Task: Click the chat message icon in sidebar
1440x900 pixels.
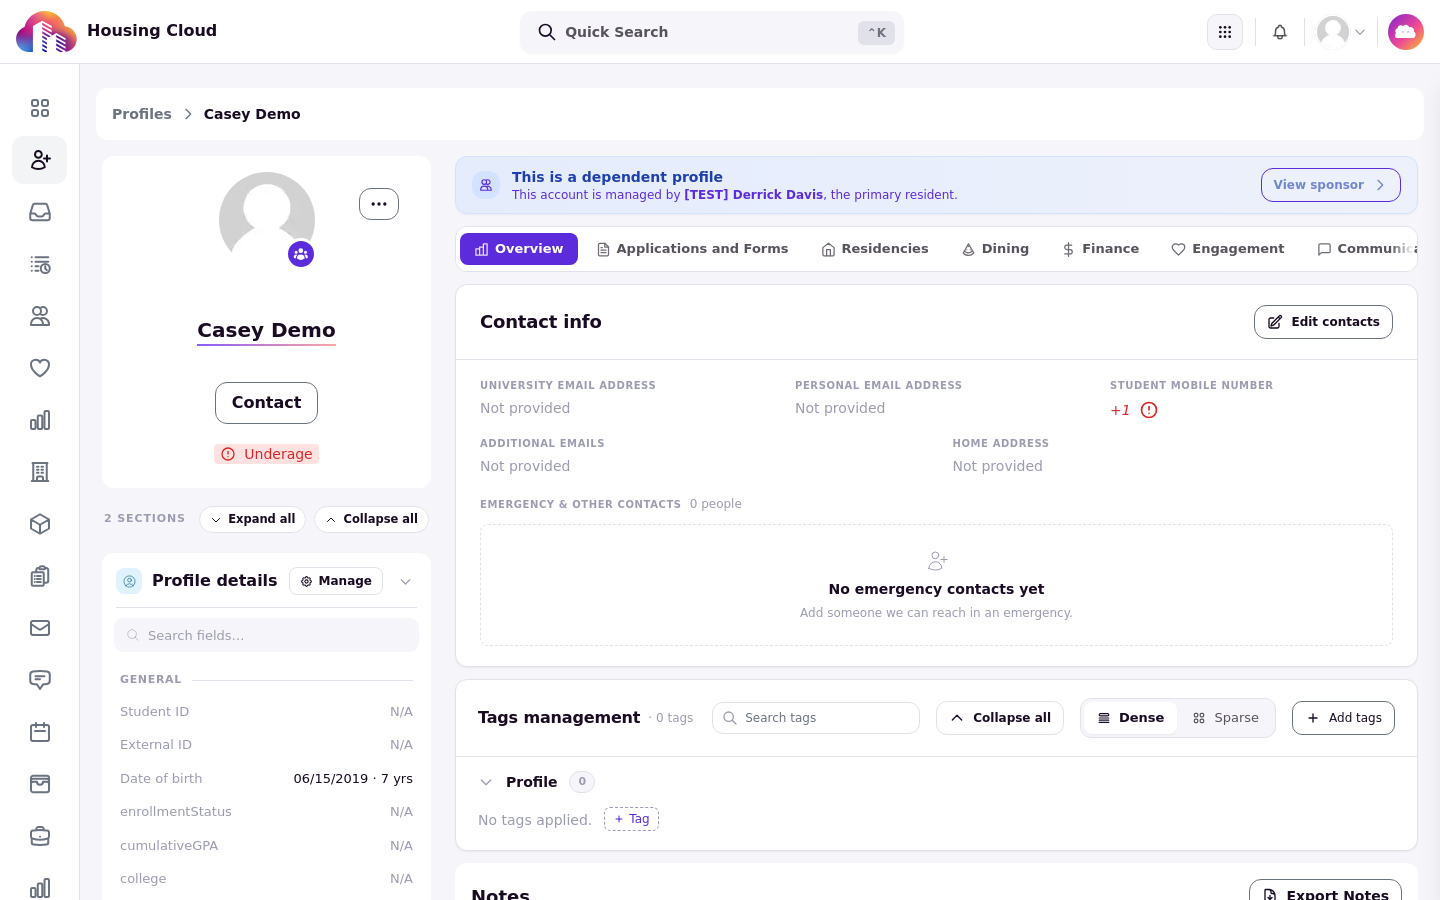Action: pyautogui.click(x=40, y=680)
